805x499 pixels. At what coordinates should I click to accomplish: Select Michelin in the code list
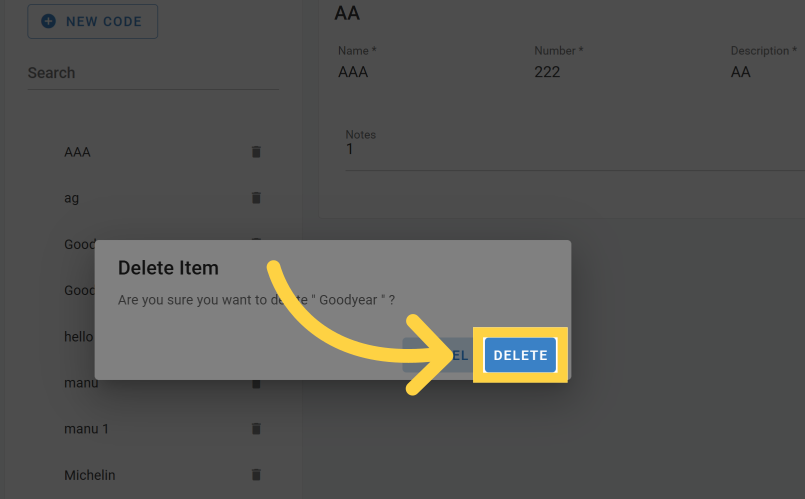[x=90, y=475]
